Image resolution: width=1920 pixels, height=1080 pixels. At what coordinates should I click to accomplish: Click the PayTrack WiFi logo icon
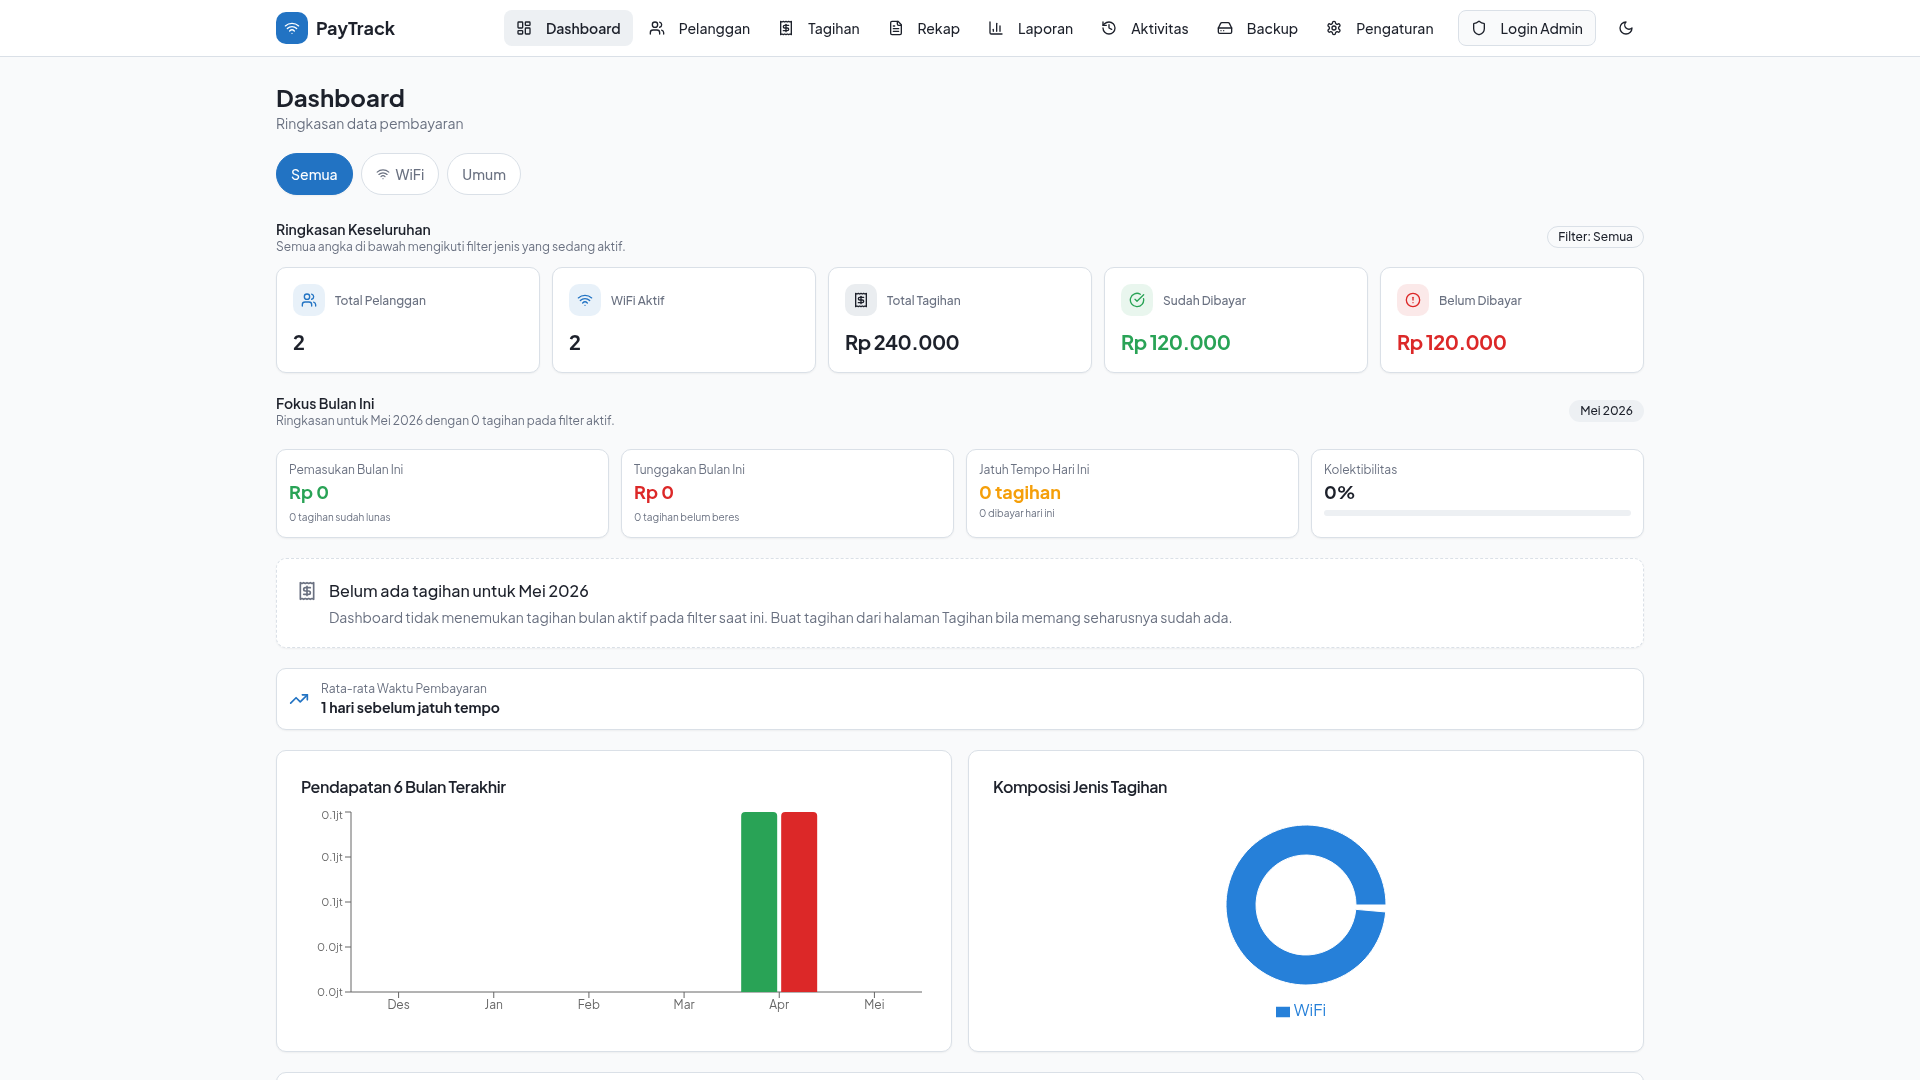(x=292, y=28)
